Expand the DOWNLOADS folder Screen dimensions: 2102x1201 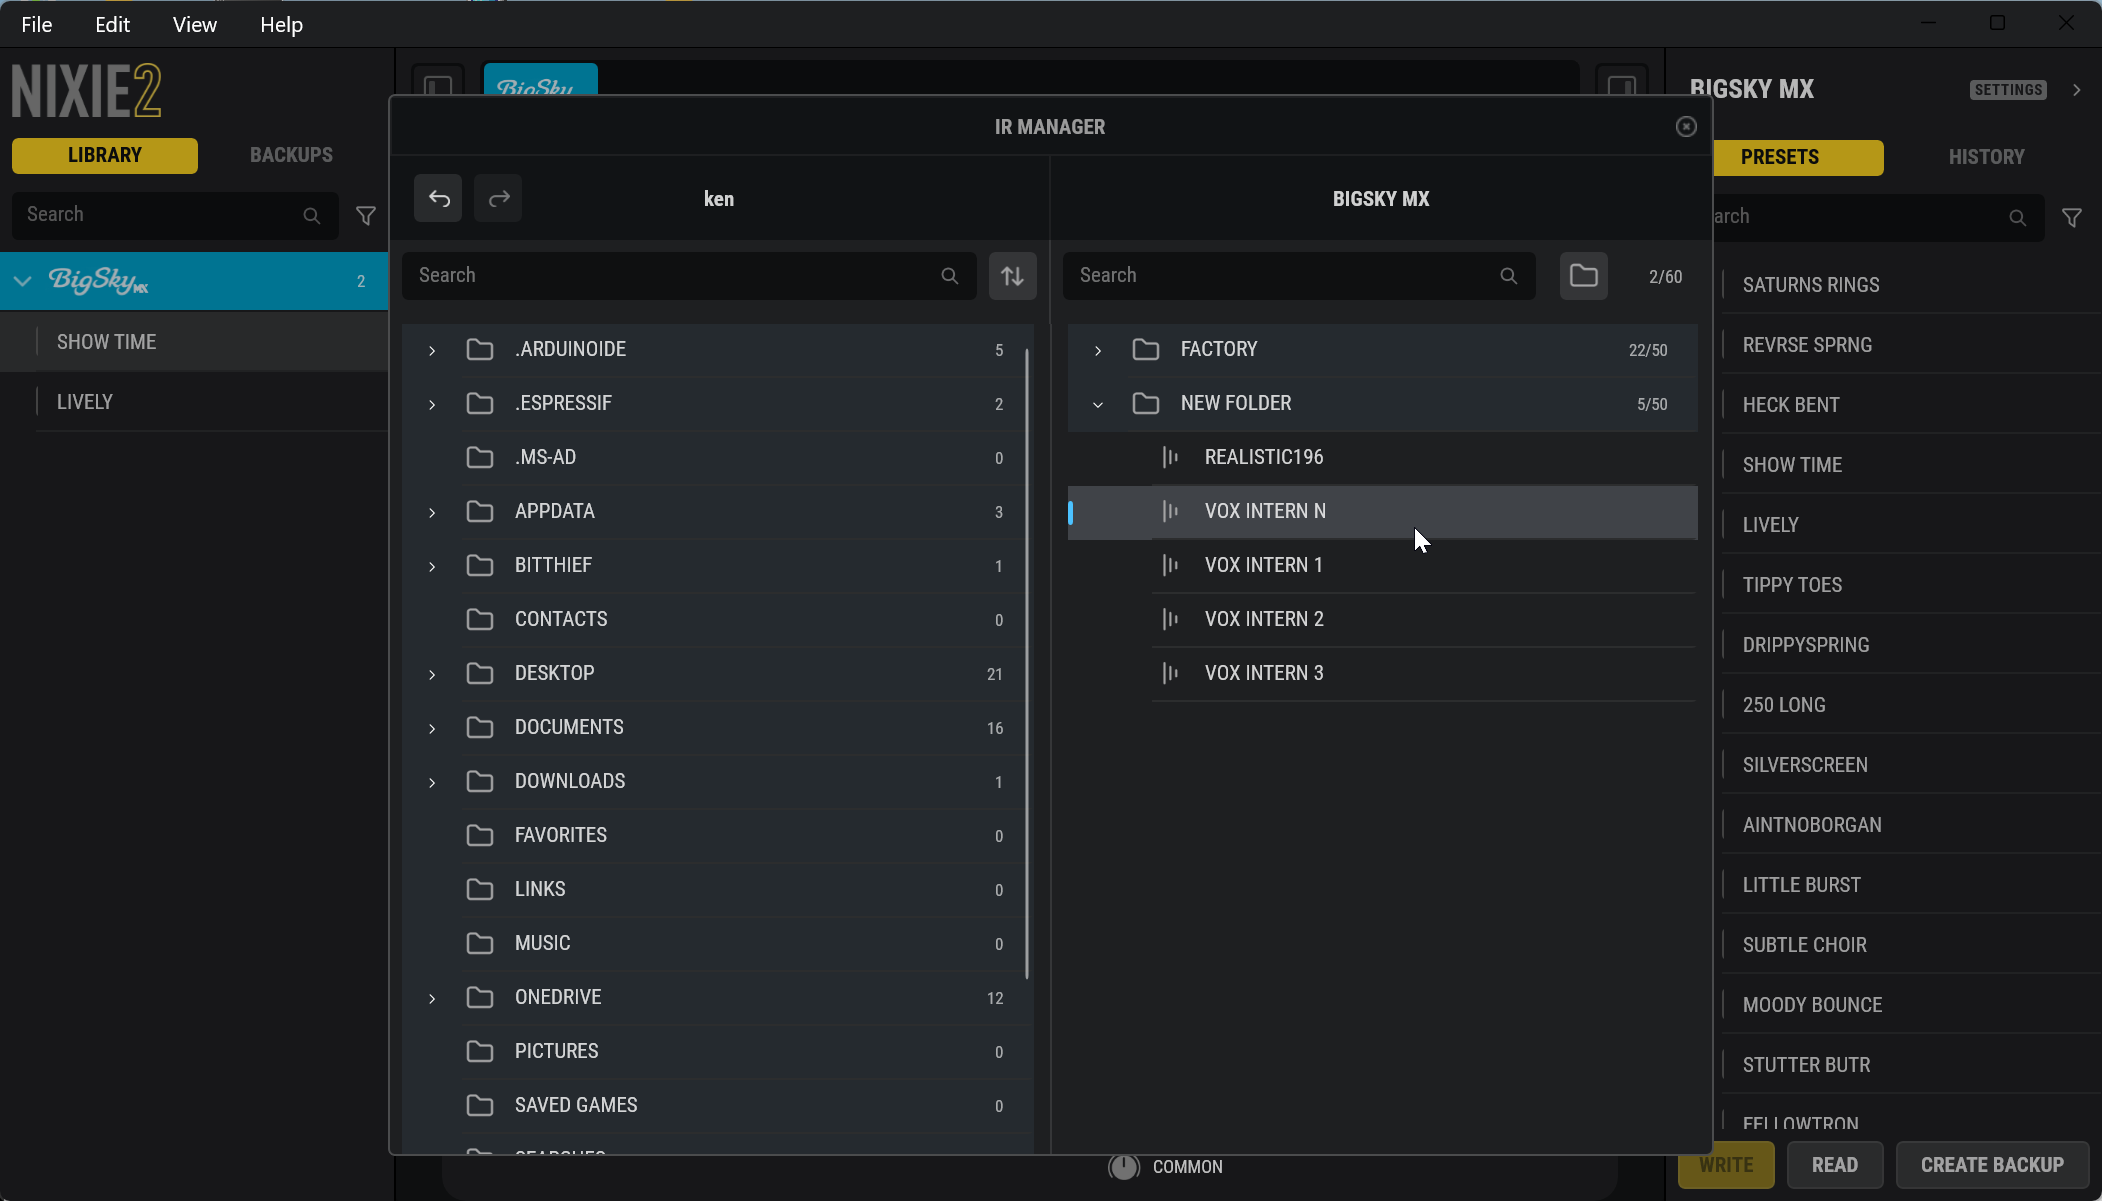(432, 783)
